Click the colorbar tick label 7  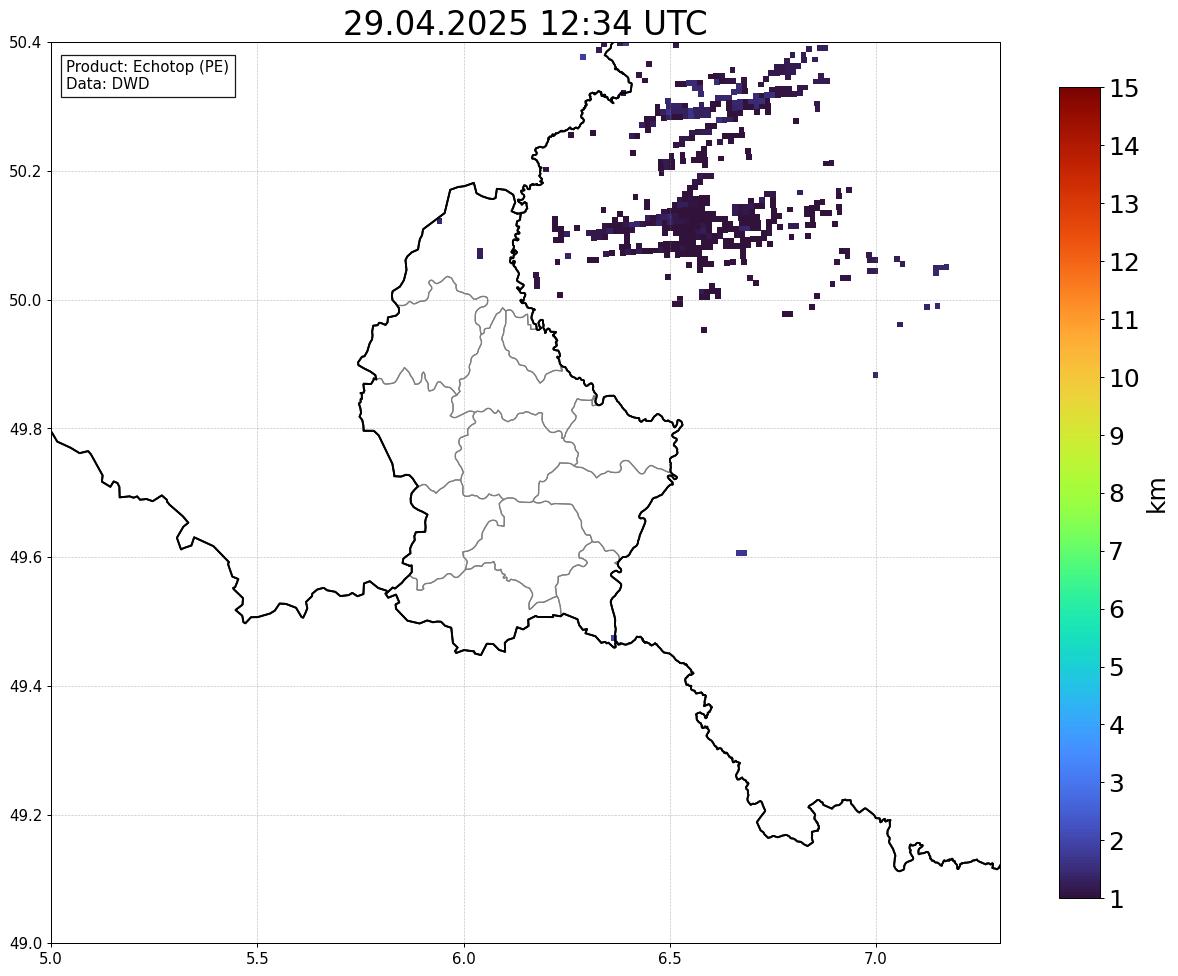coord(1117,551)
